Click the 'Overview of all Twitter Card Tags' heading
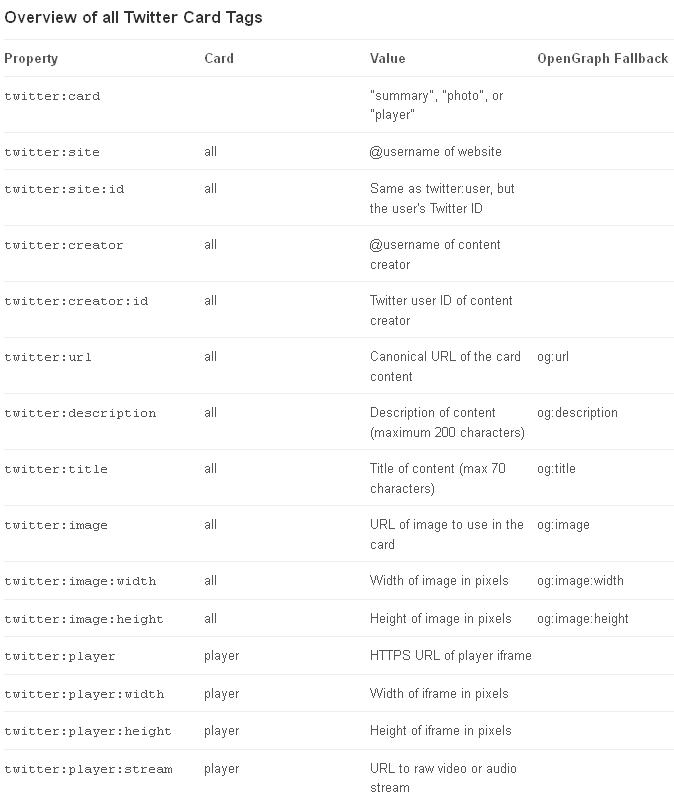This screenshot has height=799, width=674. pos(133,17)
